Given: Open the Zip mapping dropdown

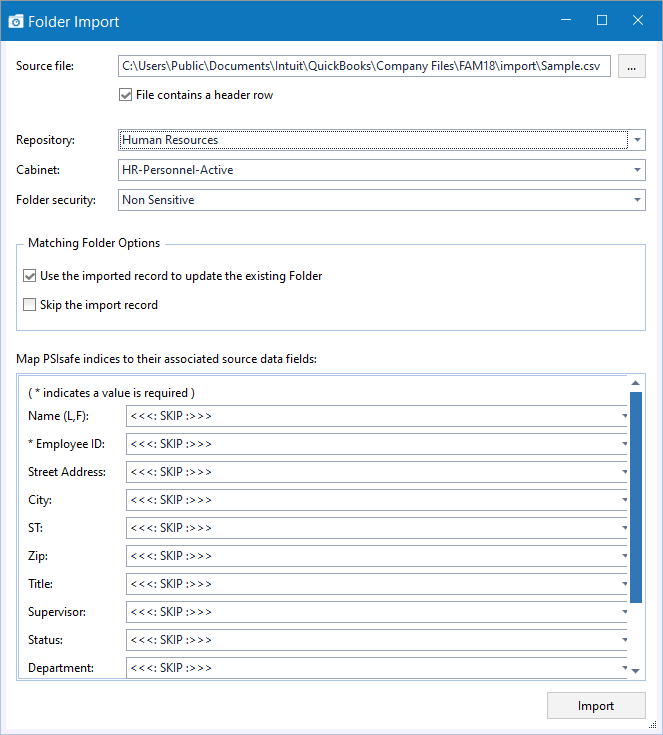Looking at the screenshot, I should (x=377, y=556).
